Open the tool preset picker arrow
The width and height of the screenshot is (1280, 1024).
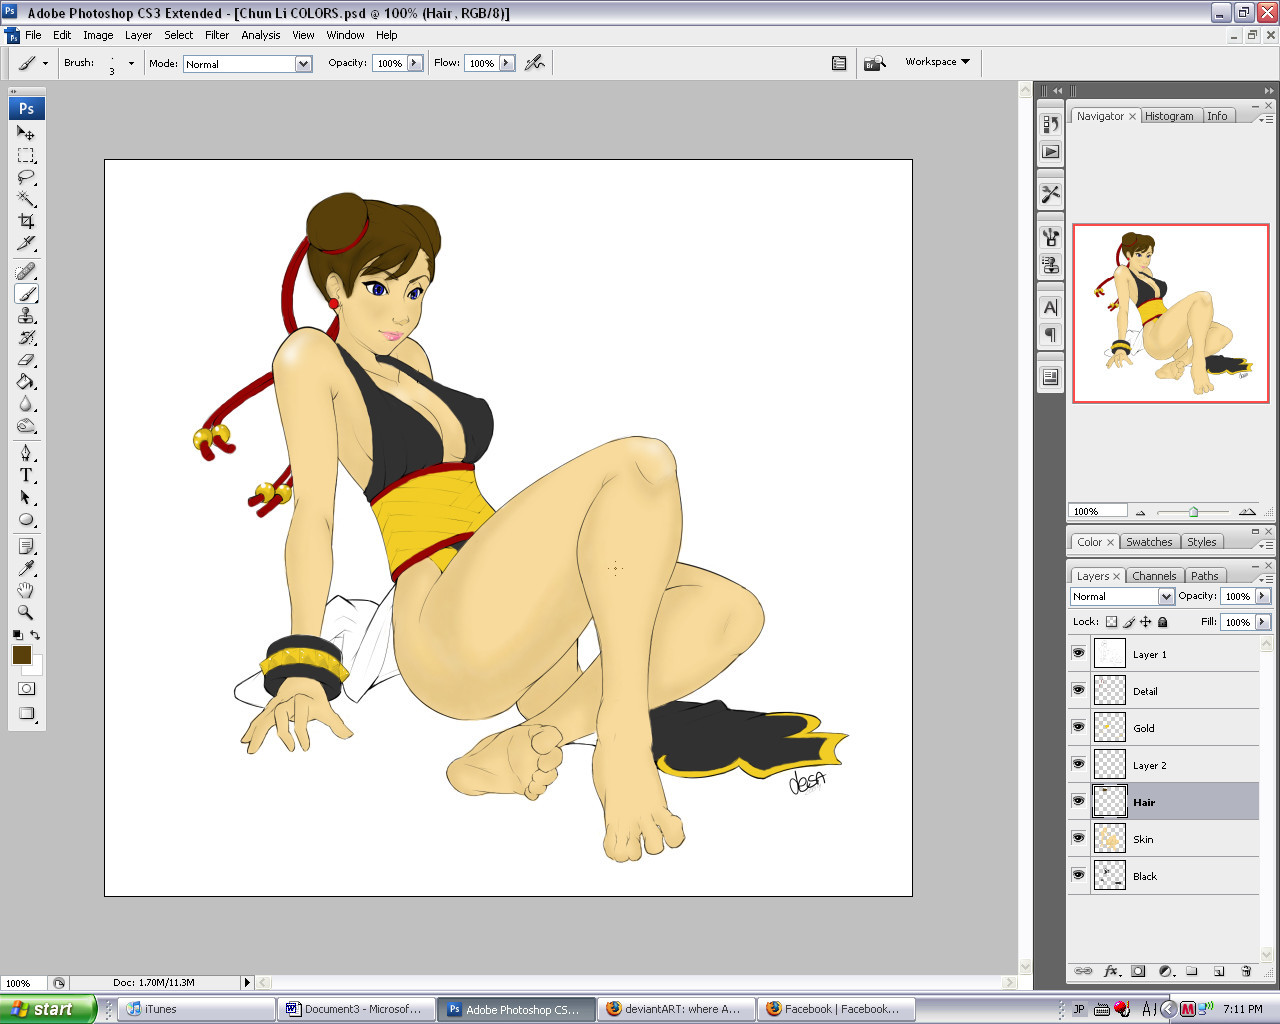45,63
